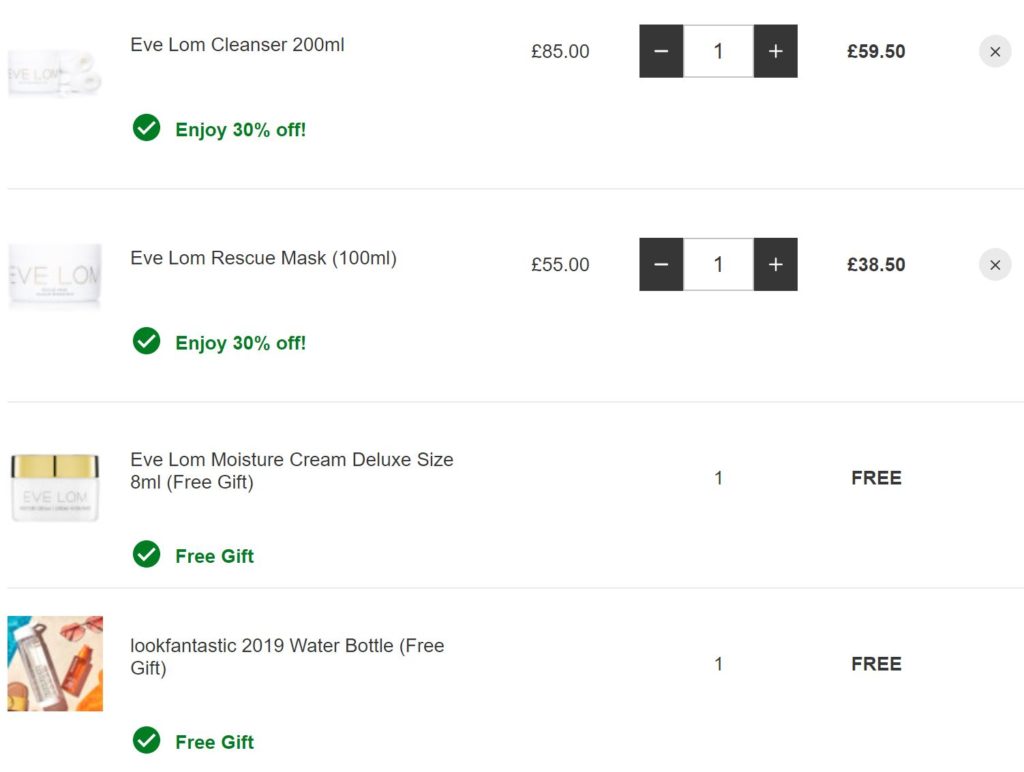Open the Eve Lom Rescue Mask (100ml) link
1024x772 pixels.
pos(263,258)
